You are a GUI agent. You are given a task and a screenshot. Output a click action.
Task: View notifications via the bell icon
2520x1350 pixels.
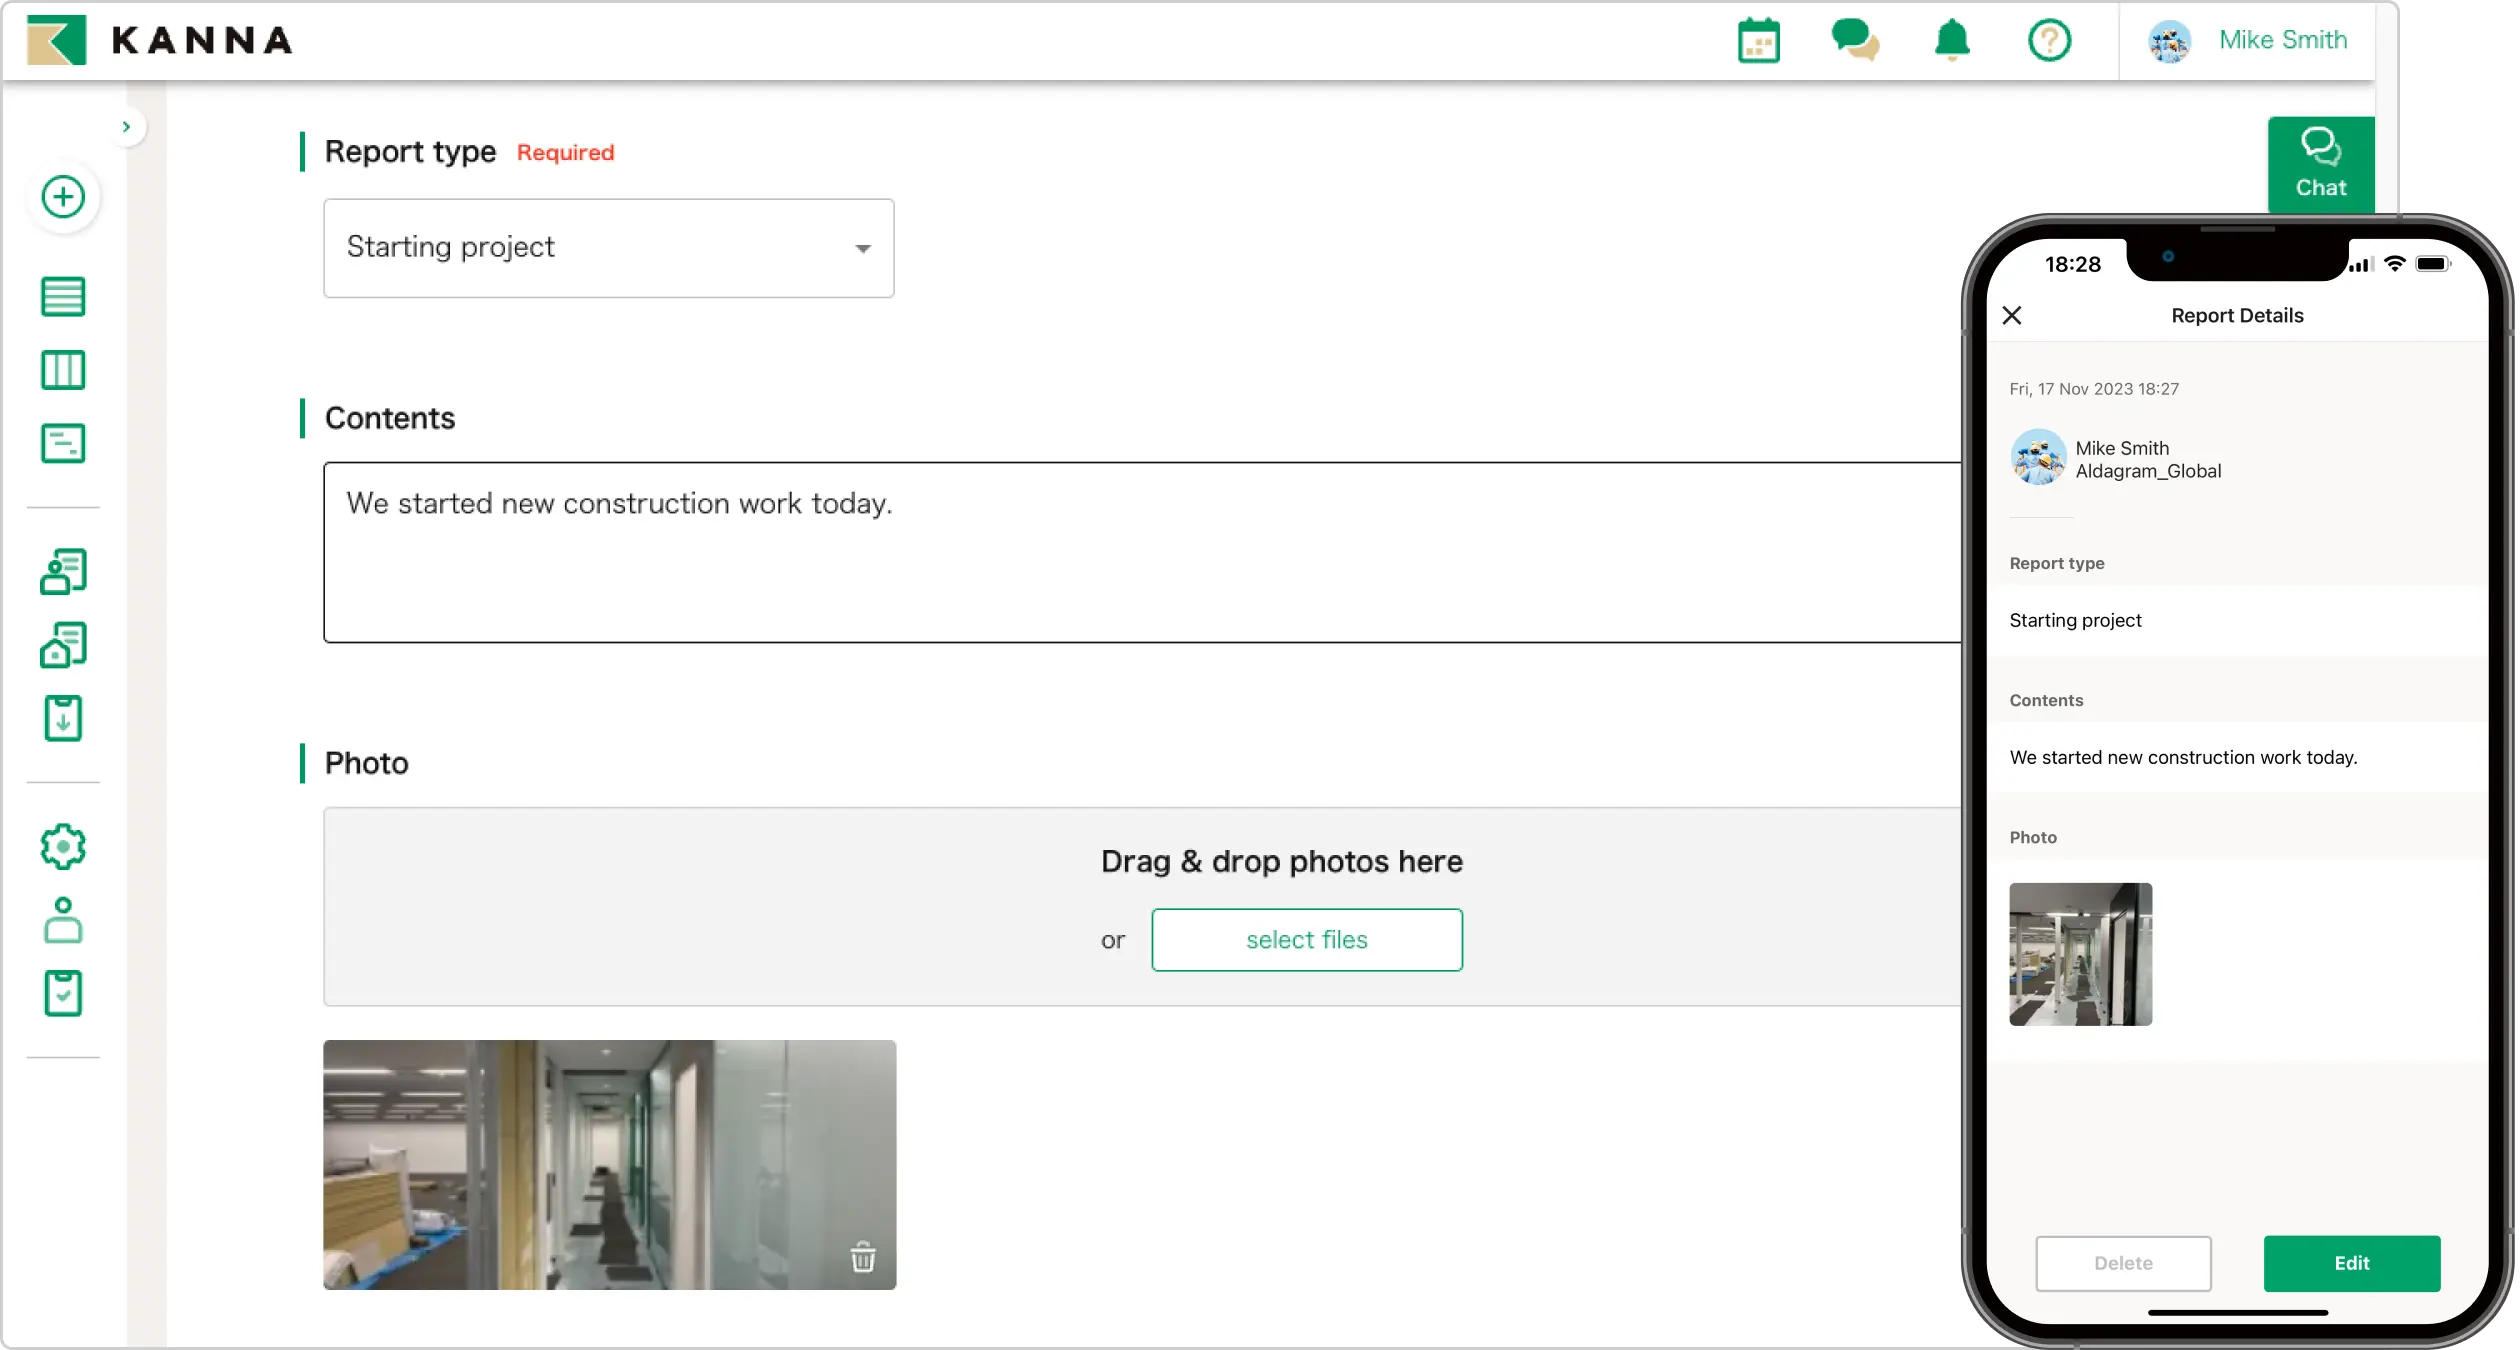pyautogui.click(x=1951, y=41)
